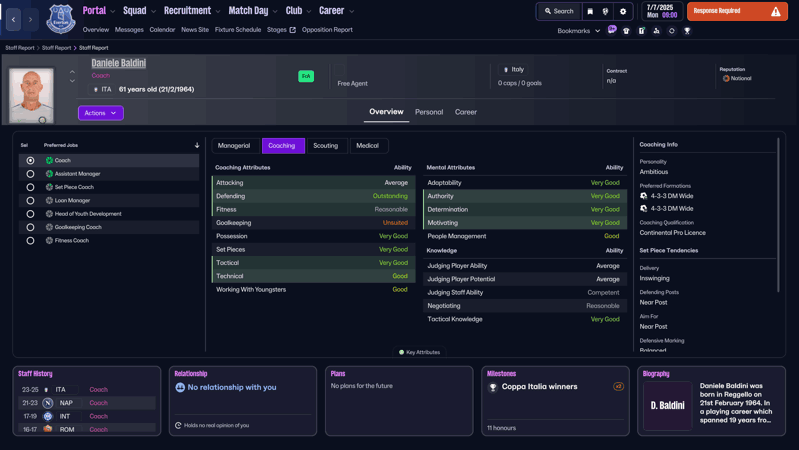Open the circular scouting bookmark icon

[x=672, y=31]
